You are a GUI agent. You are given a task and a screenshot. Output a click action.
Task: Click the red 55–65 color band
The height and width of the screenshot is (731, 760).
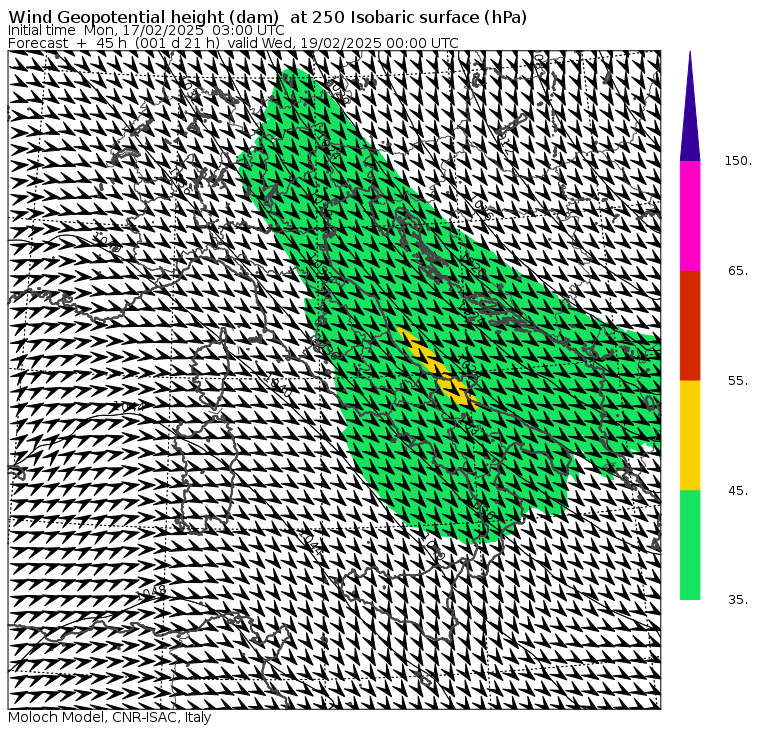[690, 326]
